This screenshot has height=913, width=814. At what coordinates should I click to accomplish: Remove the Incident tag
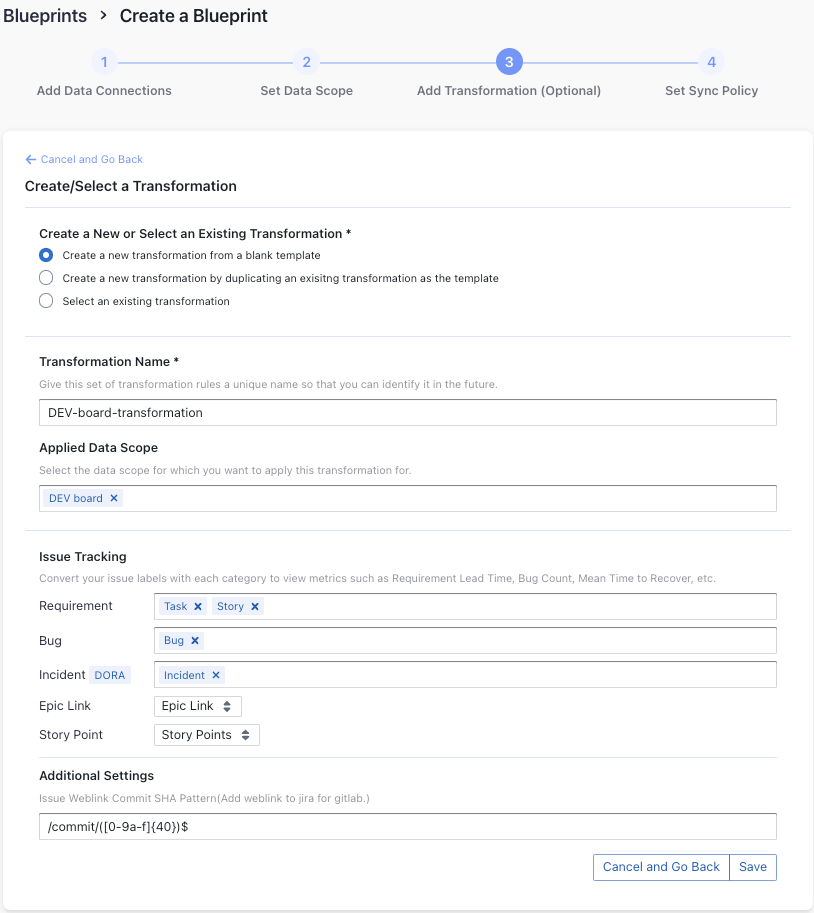coord(216,675)
